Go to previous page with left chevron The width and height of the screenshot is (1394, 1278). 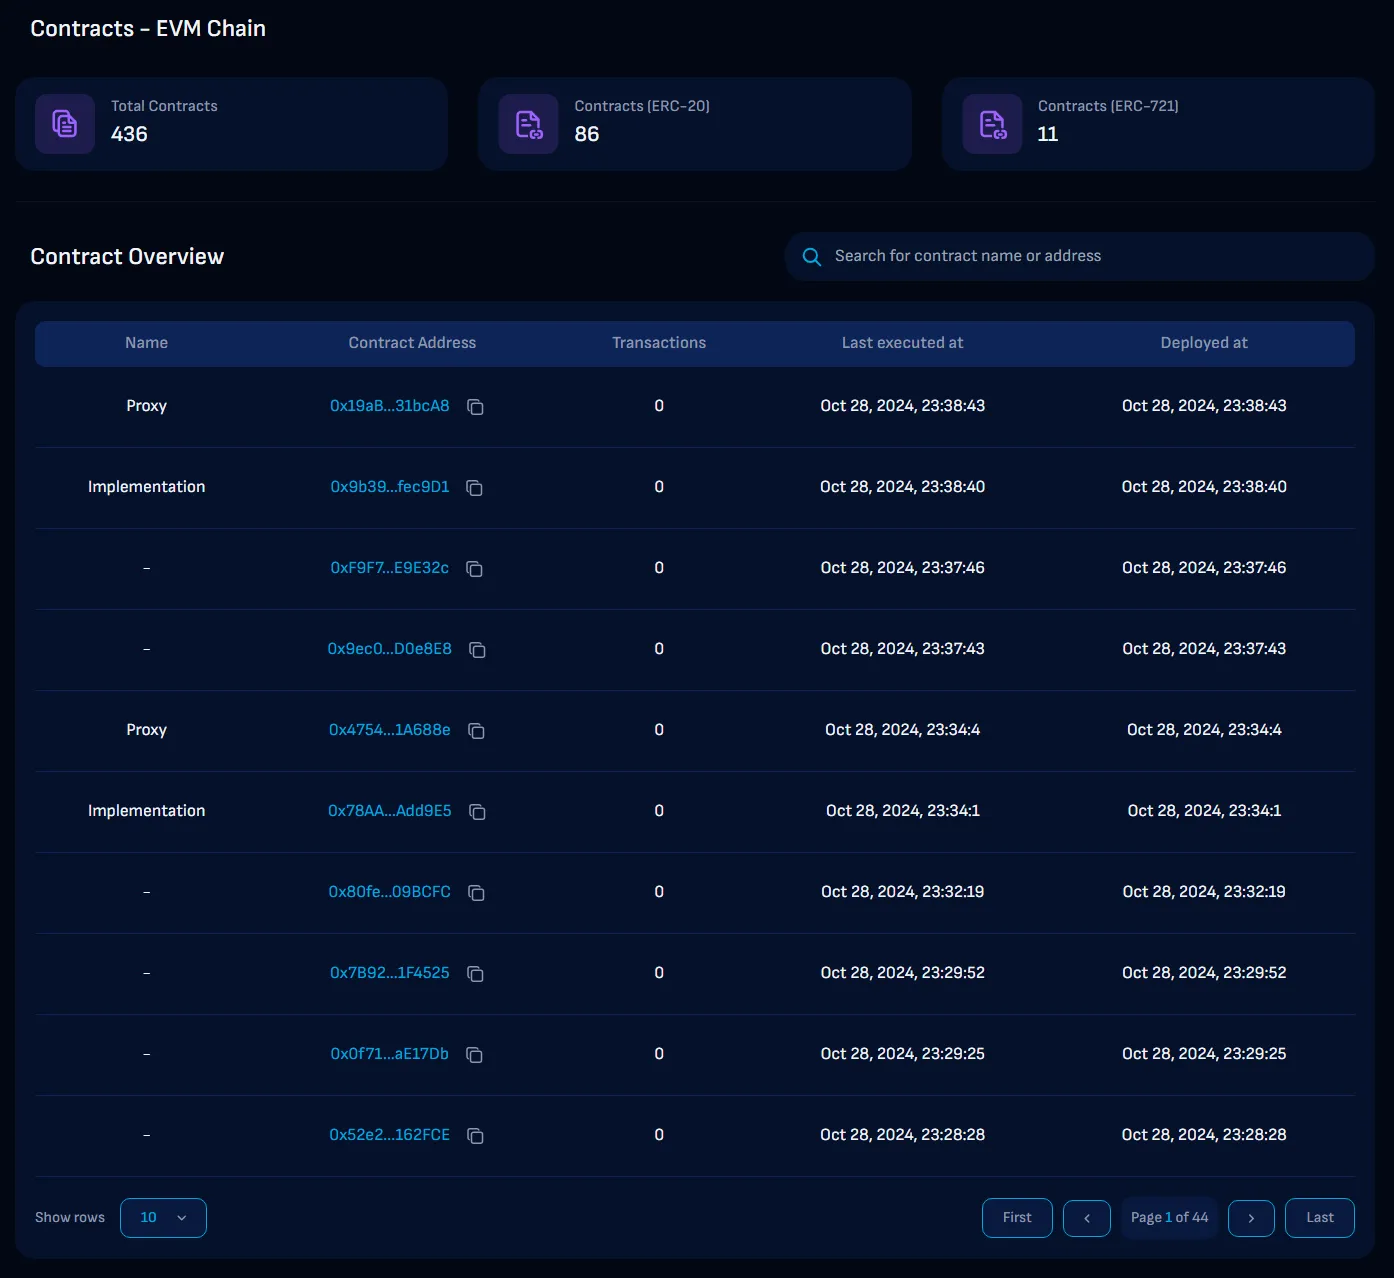(1087, 1218)
